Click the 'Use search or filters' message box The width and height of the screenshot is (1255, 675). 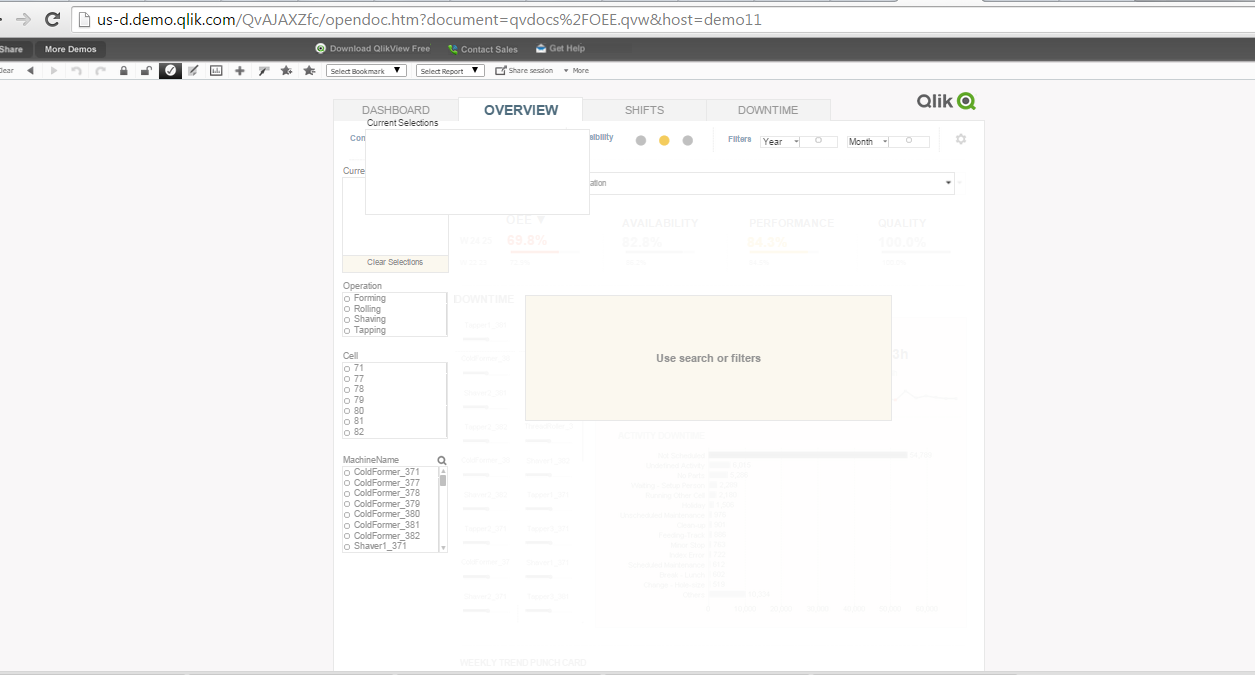[708, 358]
